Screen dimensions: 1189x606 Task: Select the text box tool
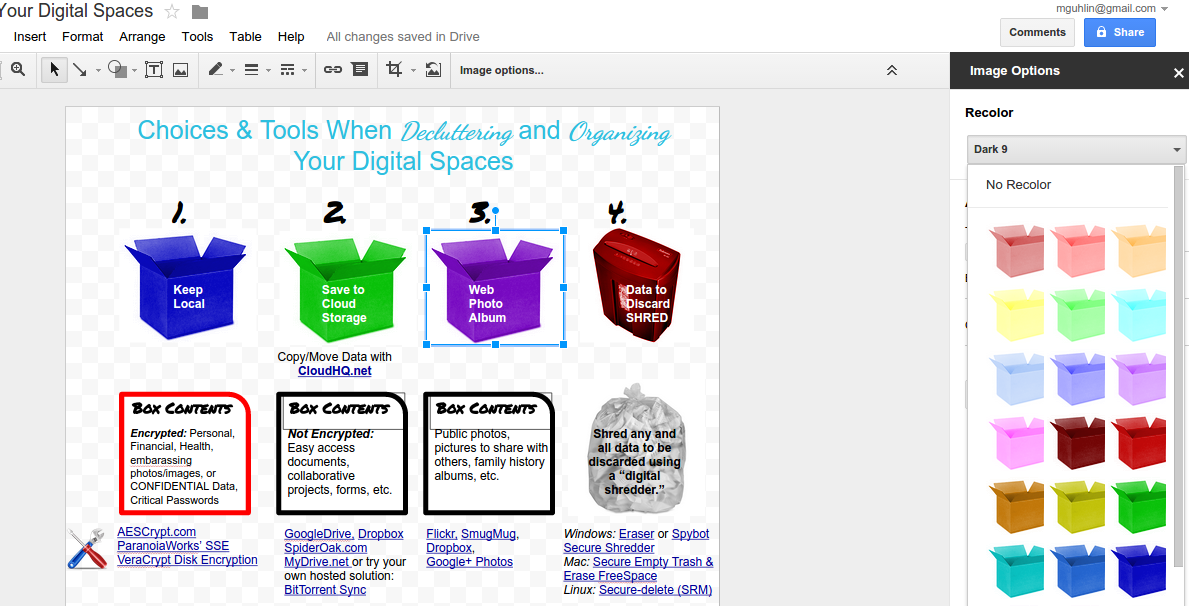[154, 70]
